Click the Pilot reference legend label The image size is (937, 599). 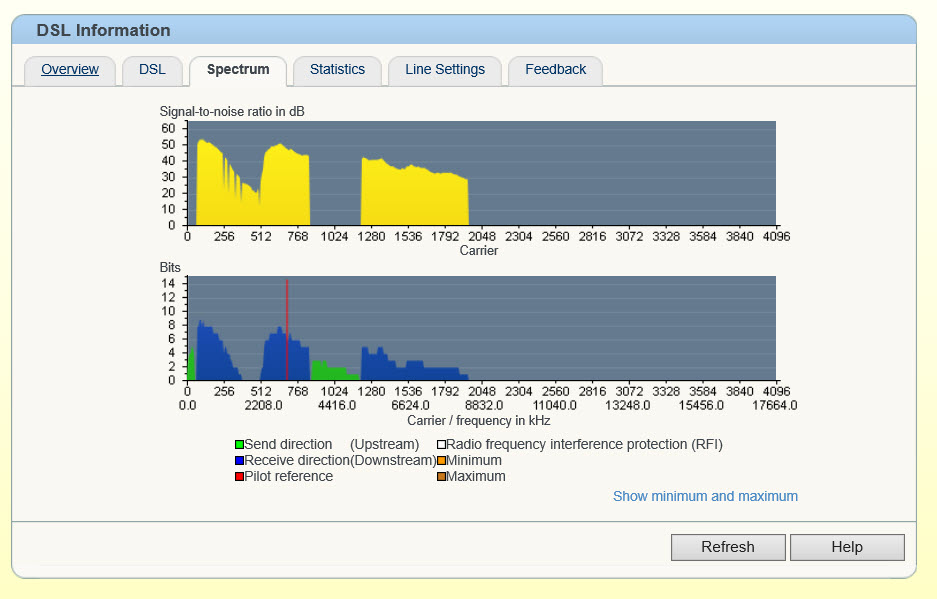(x=289, y=477)
